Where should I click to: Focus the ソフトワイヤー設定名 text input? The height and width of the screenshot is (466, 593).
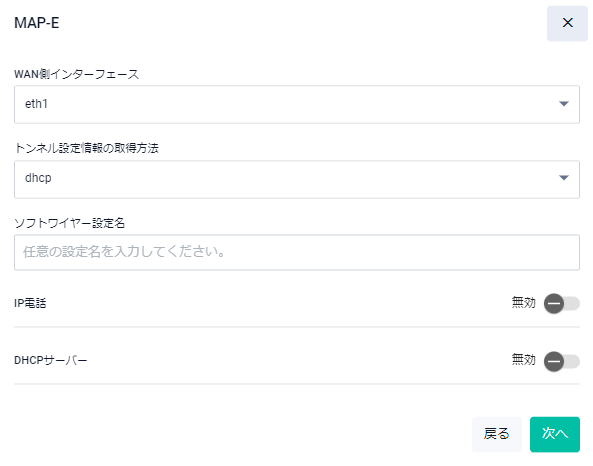297,252
